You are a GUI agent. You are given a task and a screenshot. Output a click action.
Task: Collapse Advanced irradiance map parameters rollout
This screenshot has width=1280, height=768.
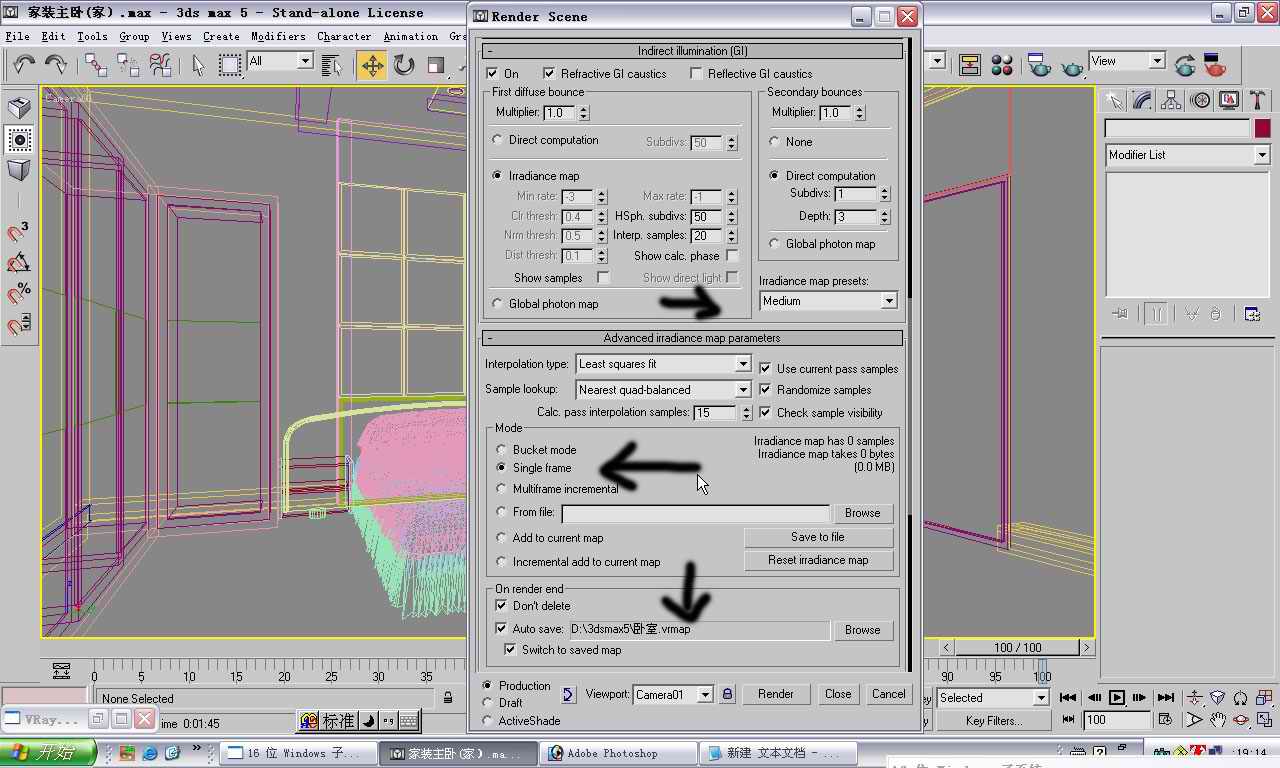(692, 338)
